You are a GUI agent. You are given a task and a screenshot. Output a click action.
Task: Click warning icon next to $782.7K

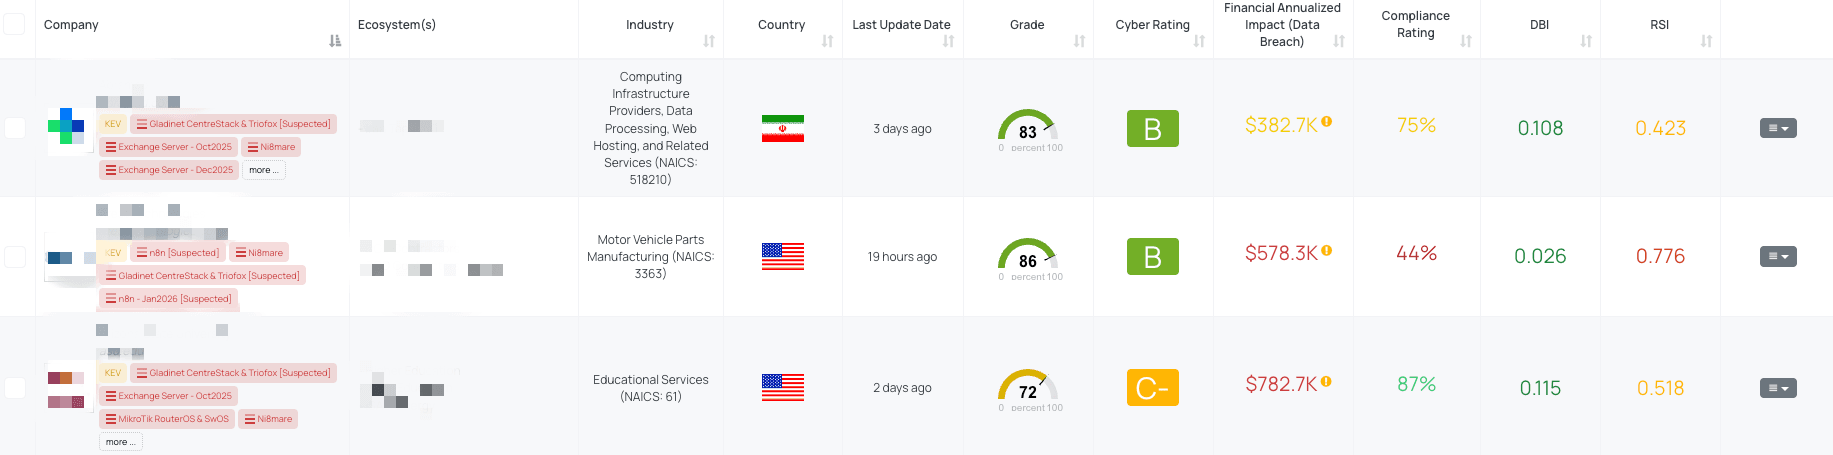1326,381
